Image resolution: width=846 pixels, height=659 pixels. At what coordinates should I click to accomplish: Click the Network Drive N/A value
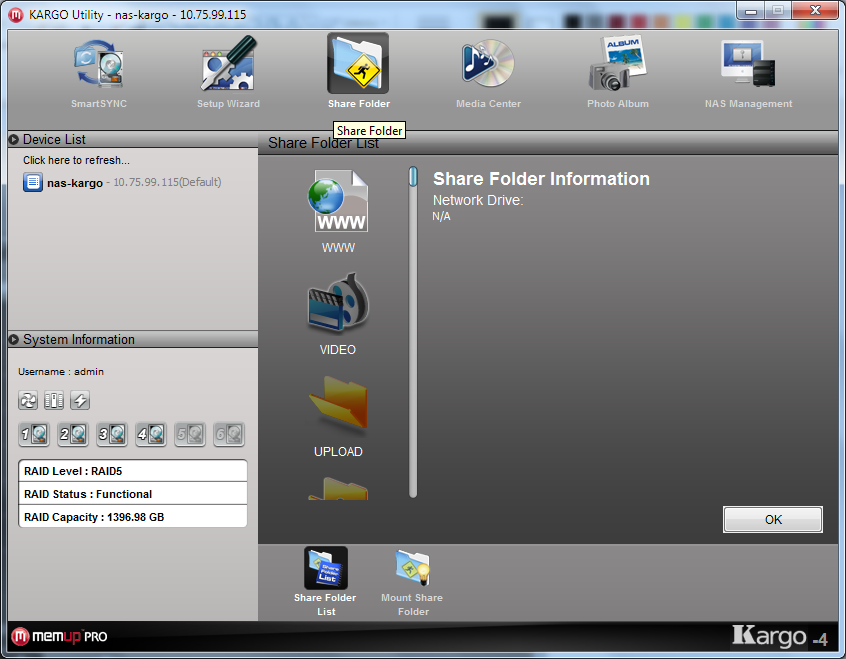click(441, 216)
